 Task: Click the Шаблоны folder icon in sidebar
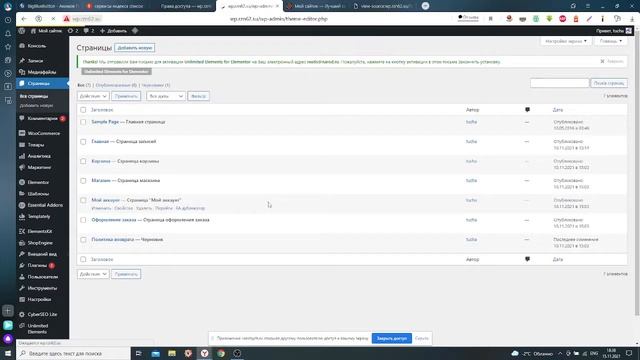[22, 193]
